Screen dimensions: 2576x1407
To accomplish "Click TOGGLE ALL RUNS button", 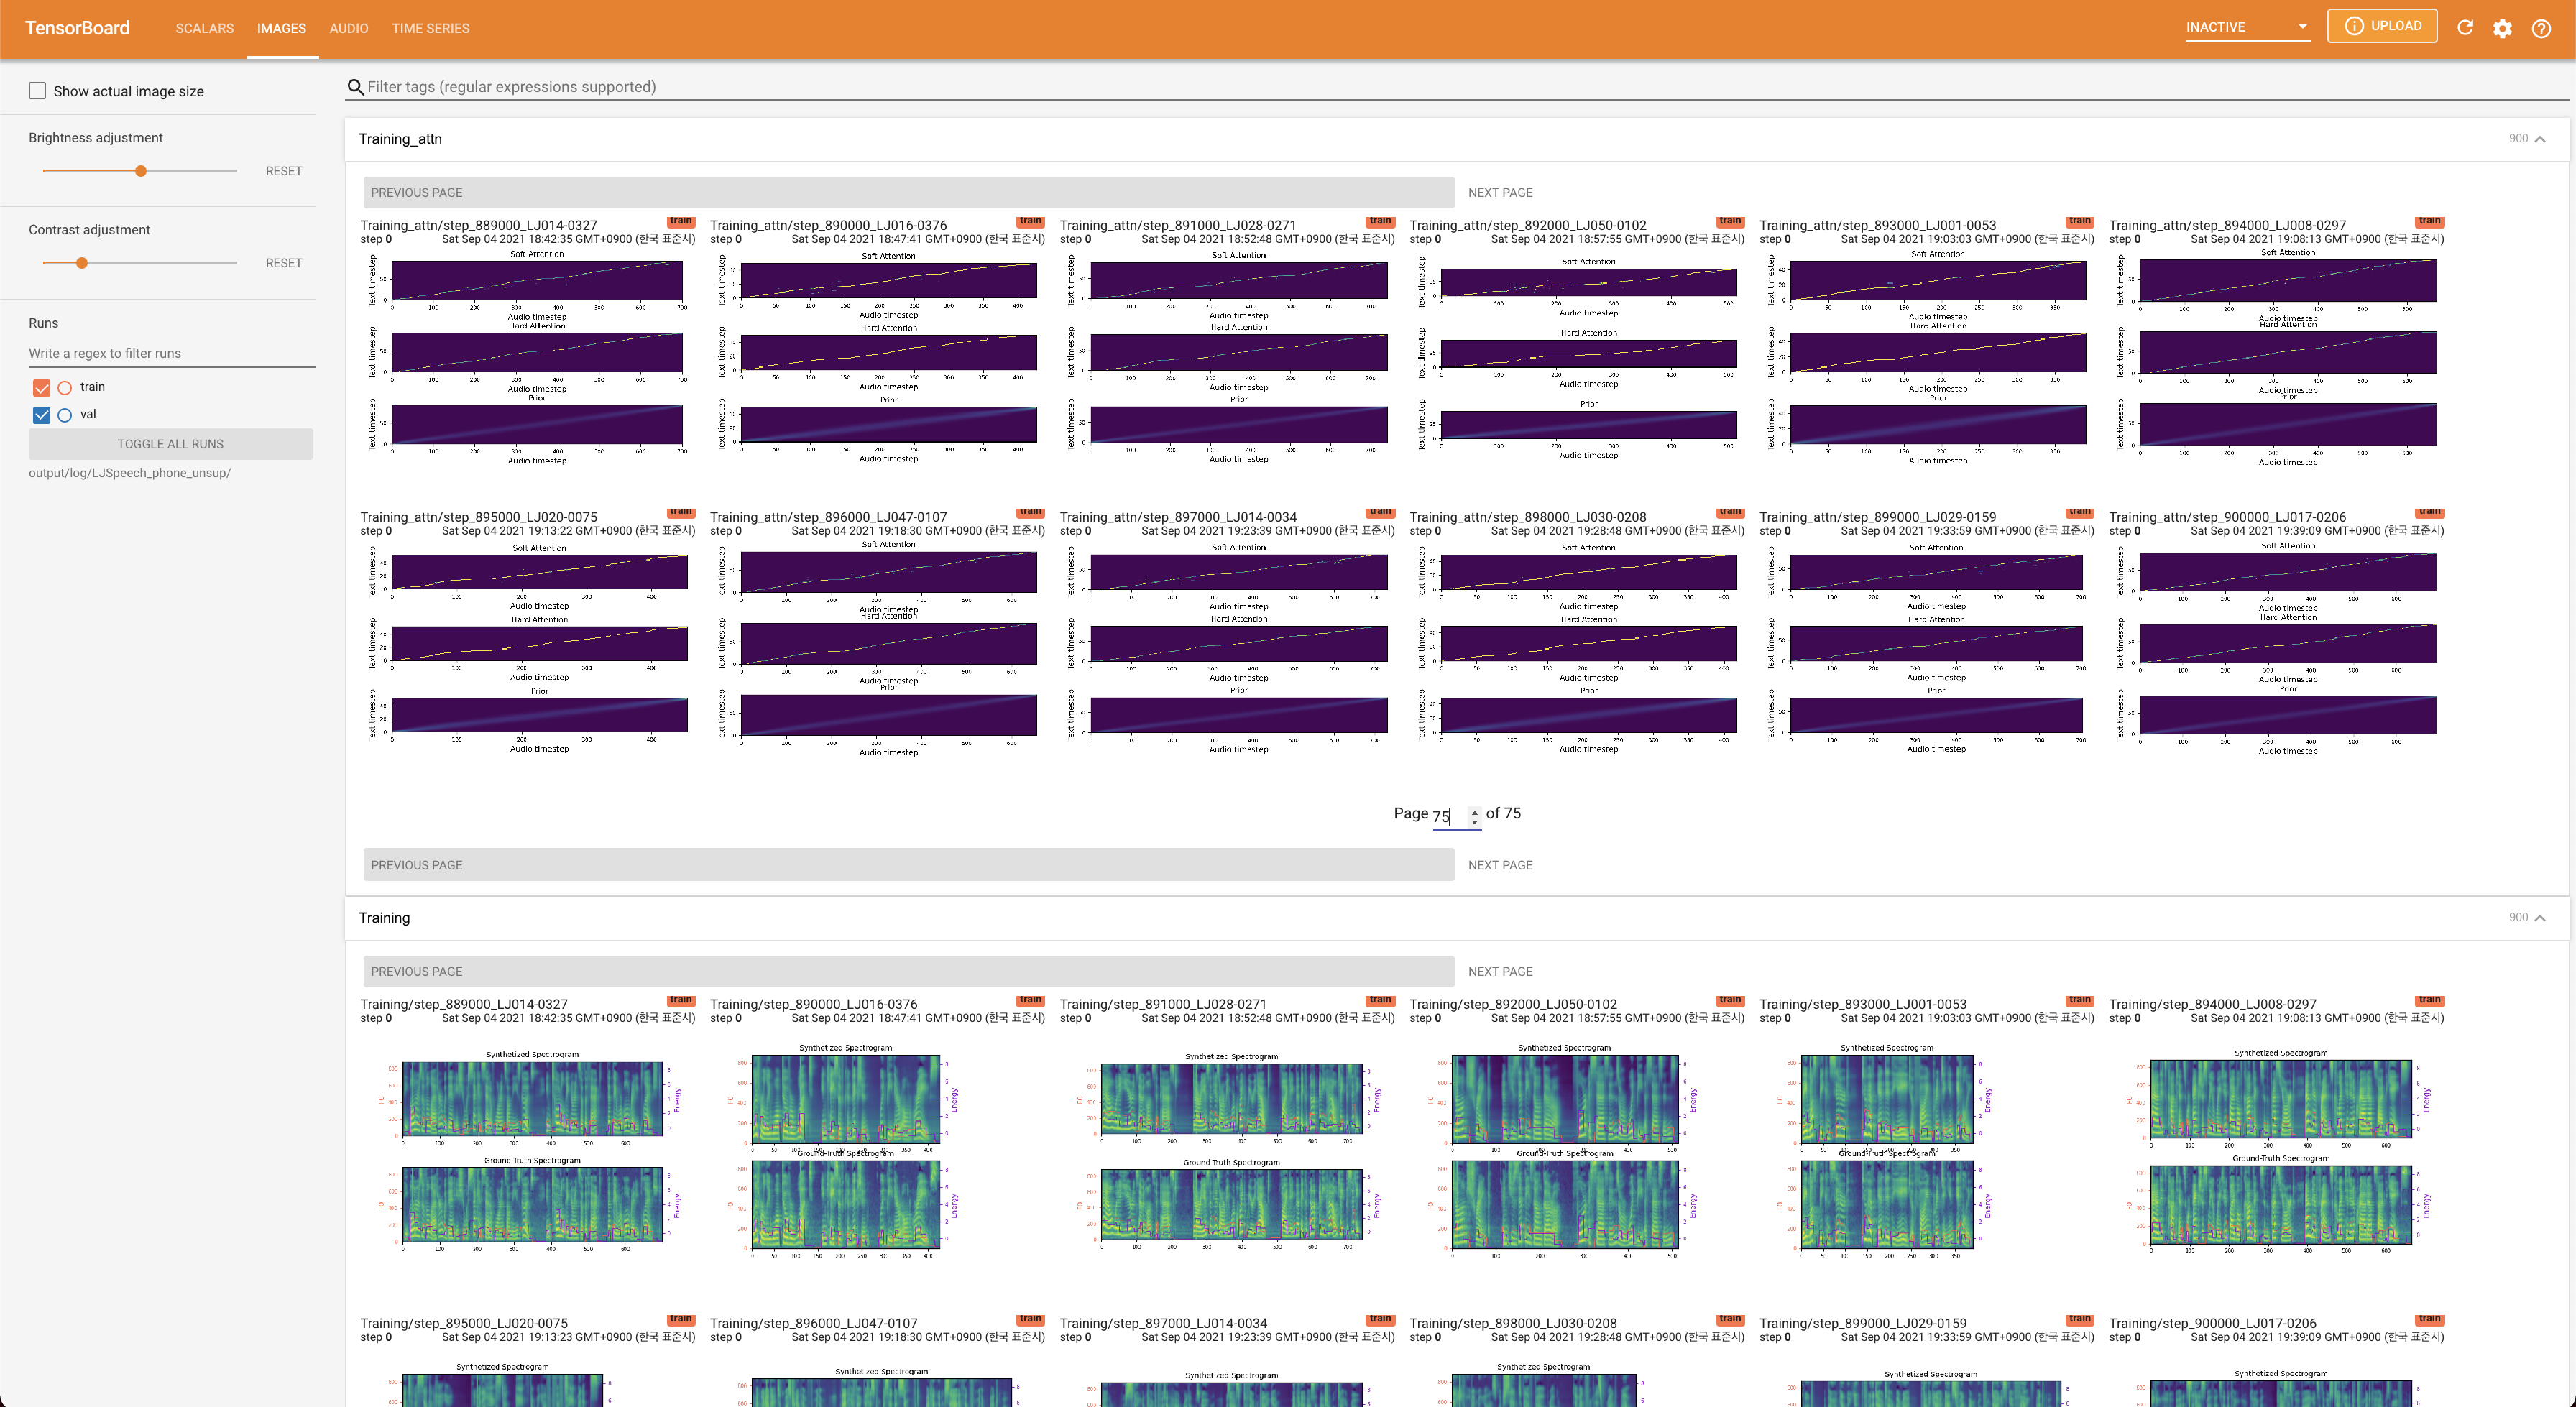I will (x=170, y=444).
